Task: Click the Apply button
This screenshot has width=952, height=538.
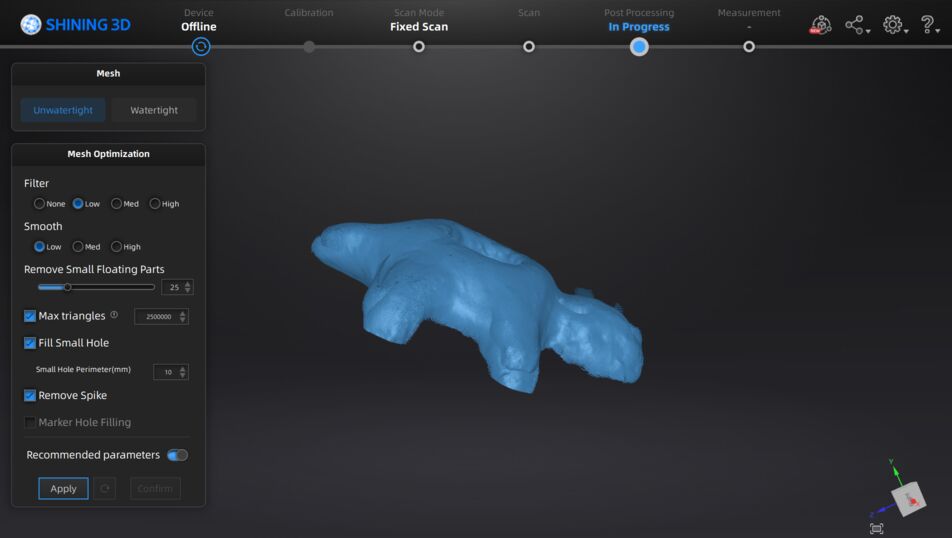Action: 63,488
